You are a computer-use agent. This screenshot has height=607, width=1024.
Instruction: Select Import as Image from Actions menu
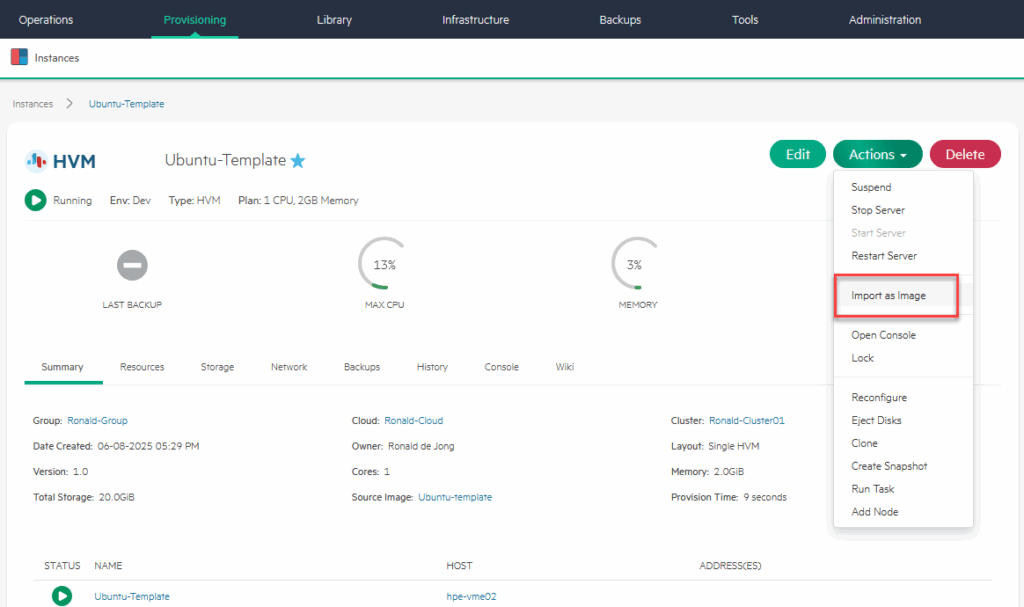888,296
